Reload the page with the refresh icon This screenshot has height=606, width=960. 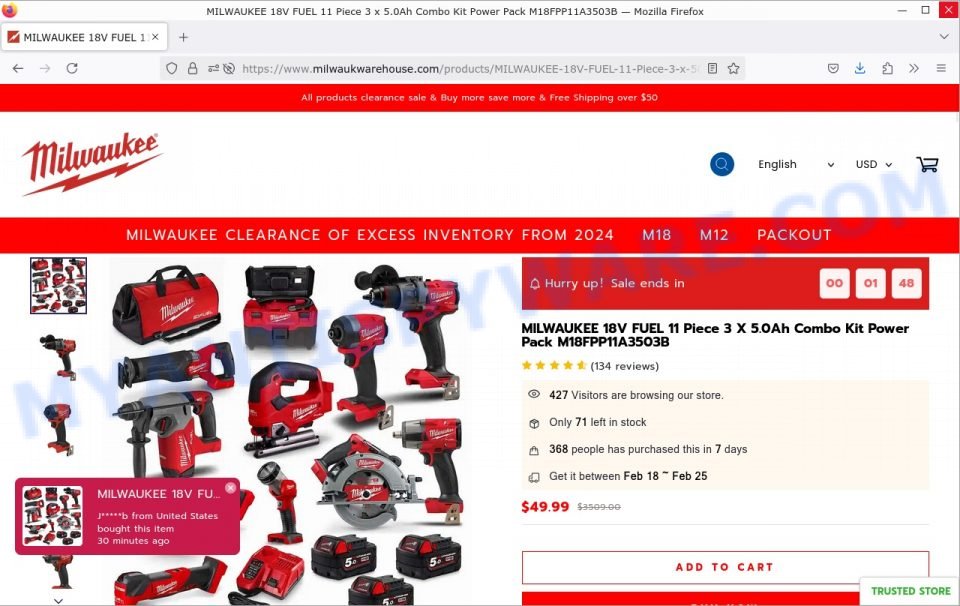[x=72, y=69]
